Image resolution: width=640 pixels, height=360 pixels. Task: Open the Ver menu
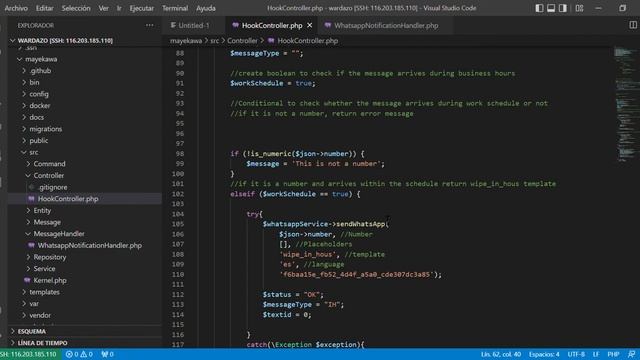(103, 8)
